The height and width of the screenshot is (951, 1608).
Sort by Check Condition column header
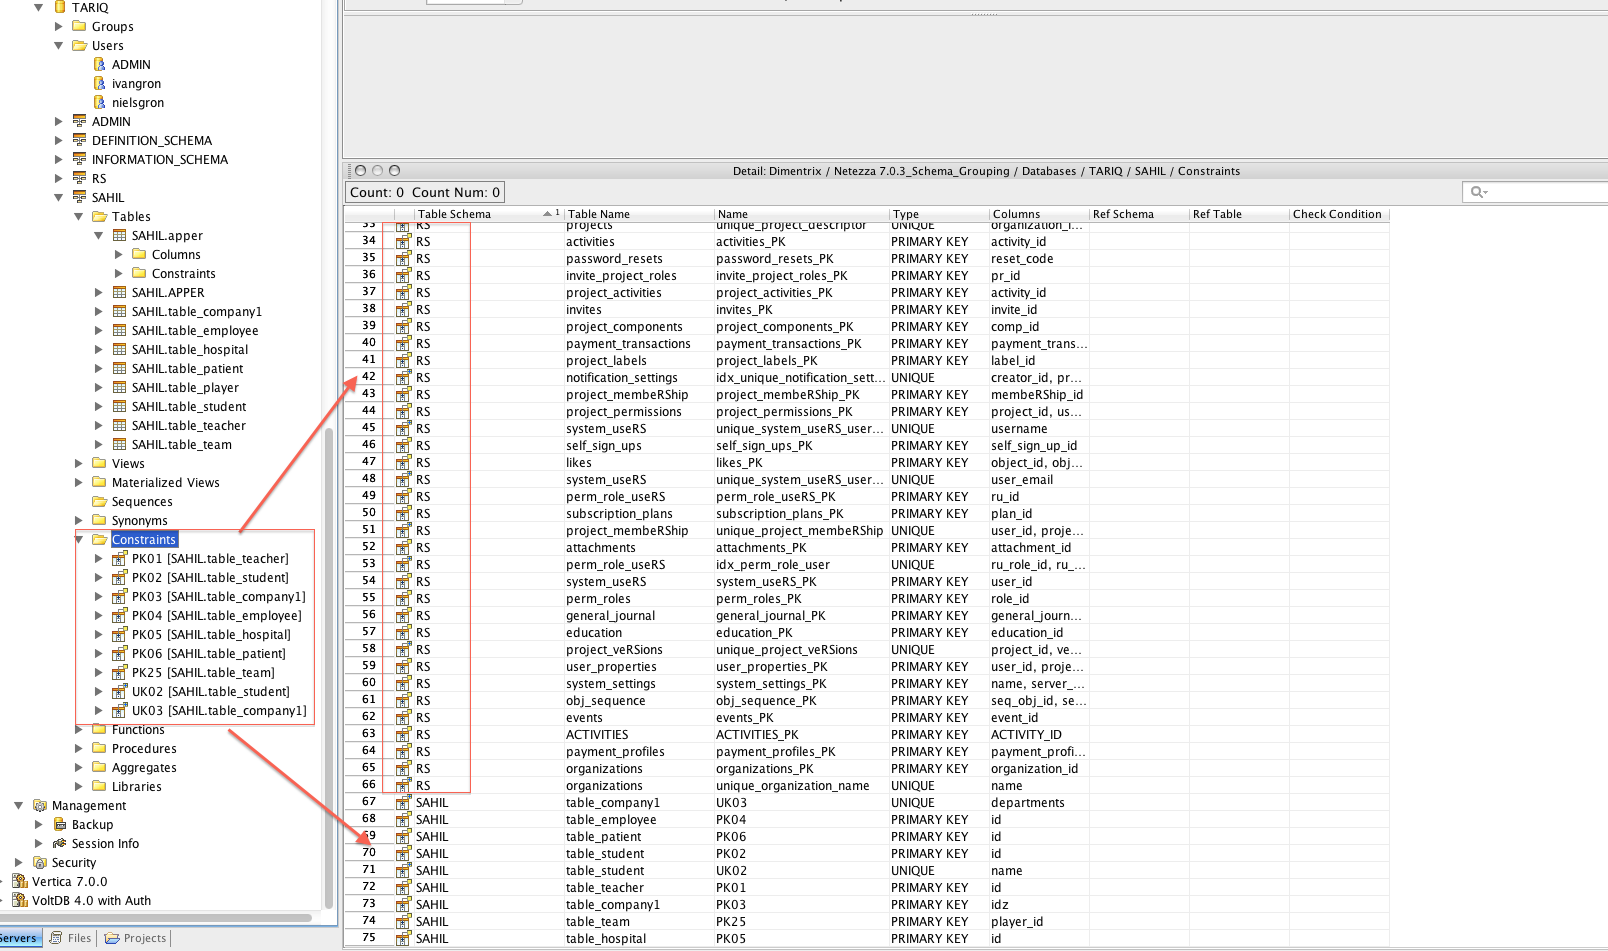[x=1339, y=214]
